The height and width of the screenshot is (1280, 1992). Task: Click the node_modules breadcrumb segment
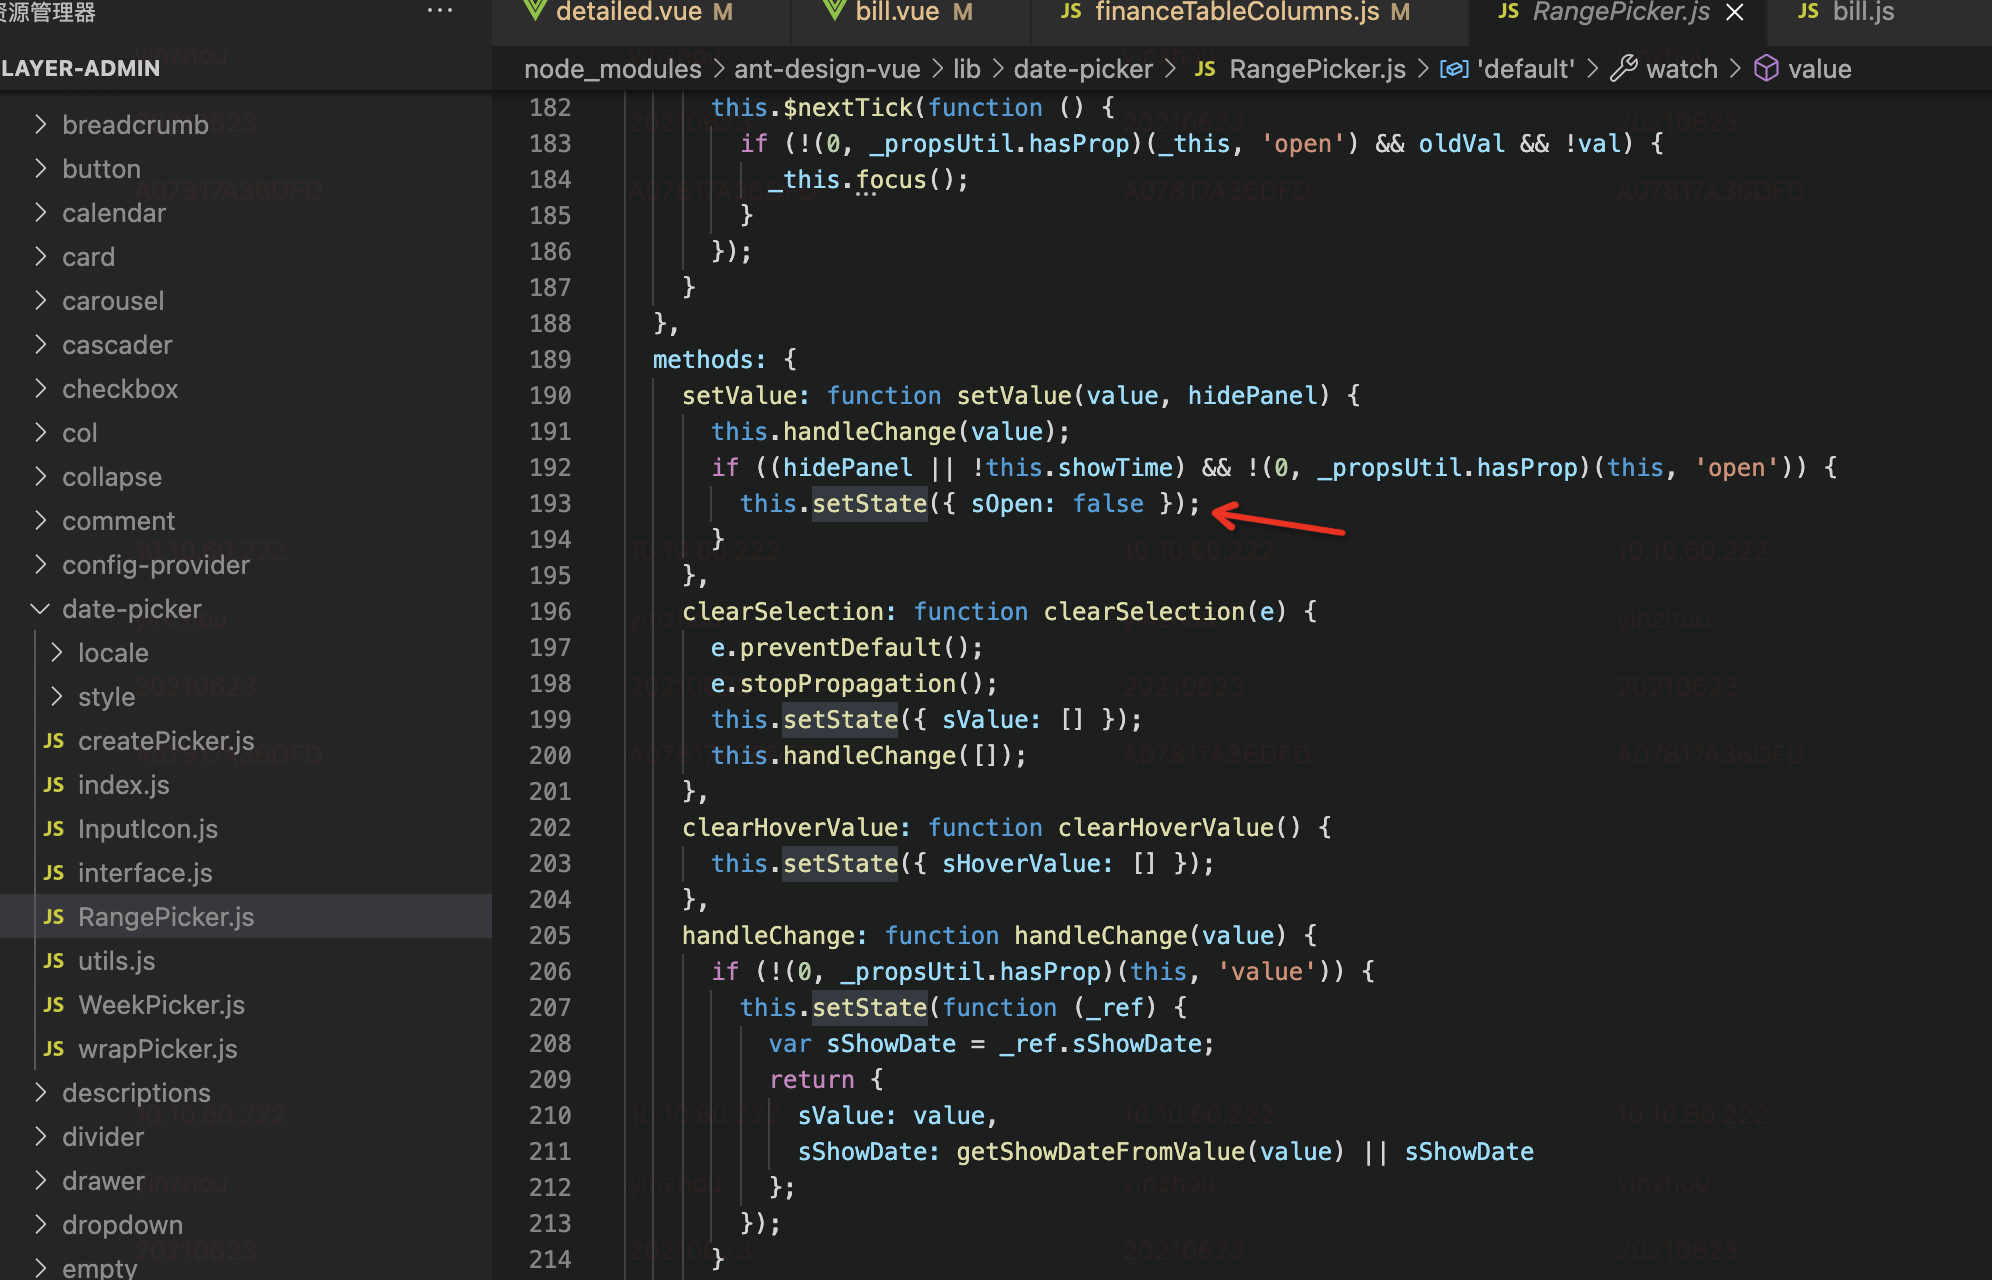[x=612, y=69]
